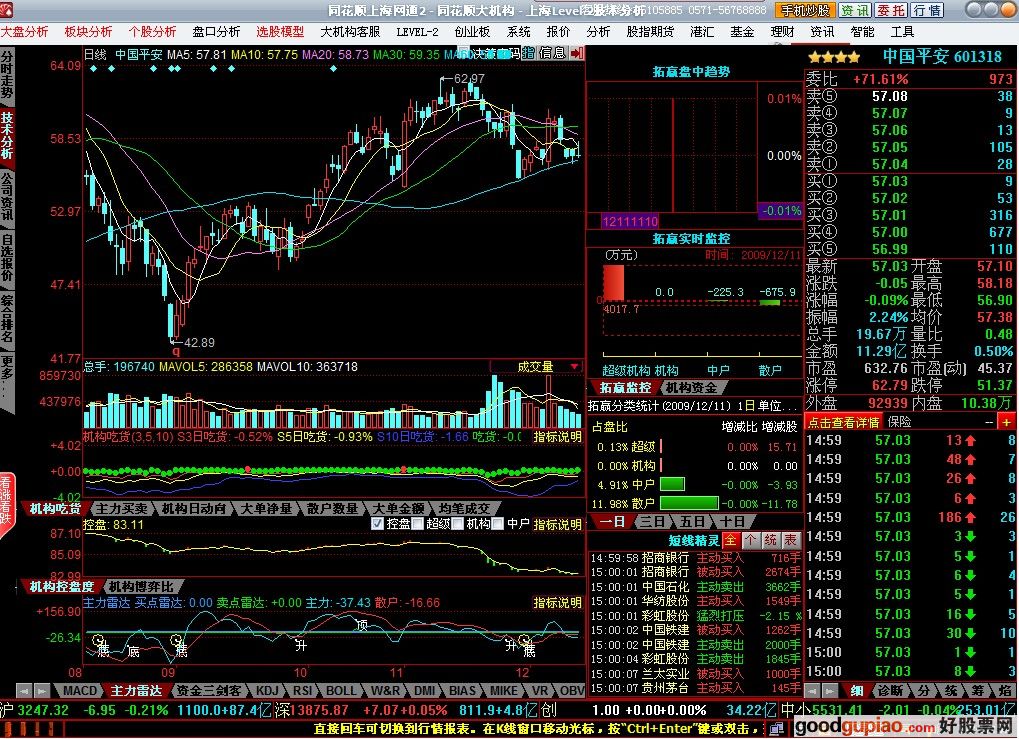Click the 资讯 title bar button
1019x739 pixels.
pyautogui.click(x=855, y=10)
